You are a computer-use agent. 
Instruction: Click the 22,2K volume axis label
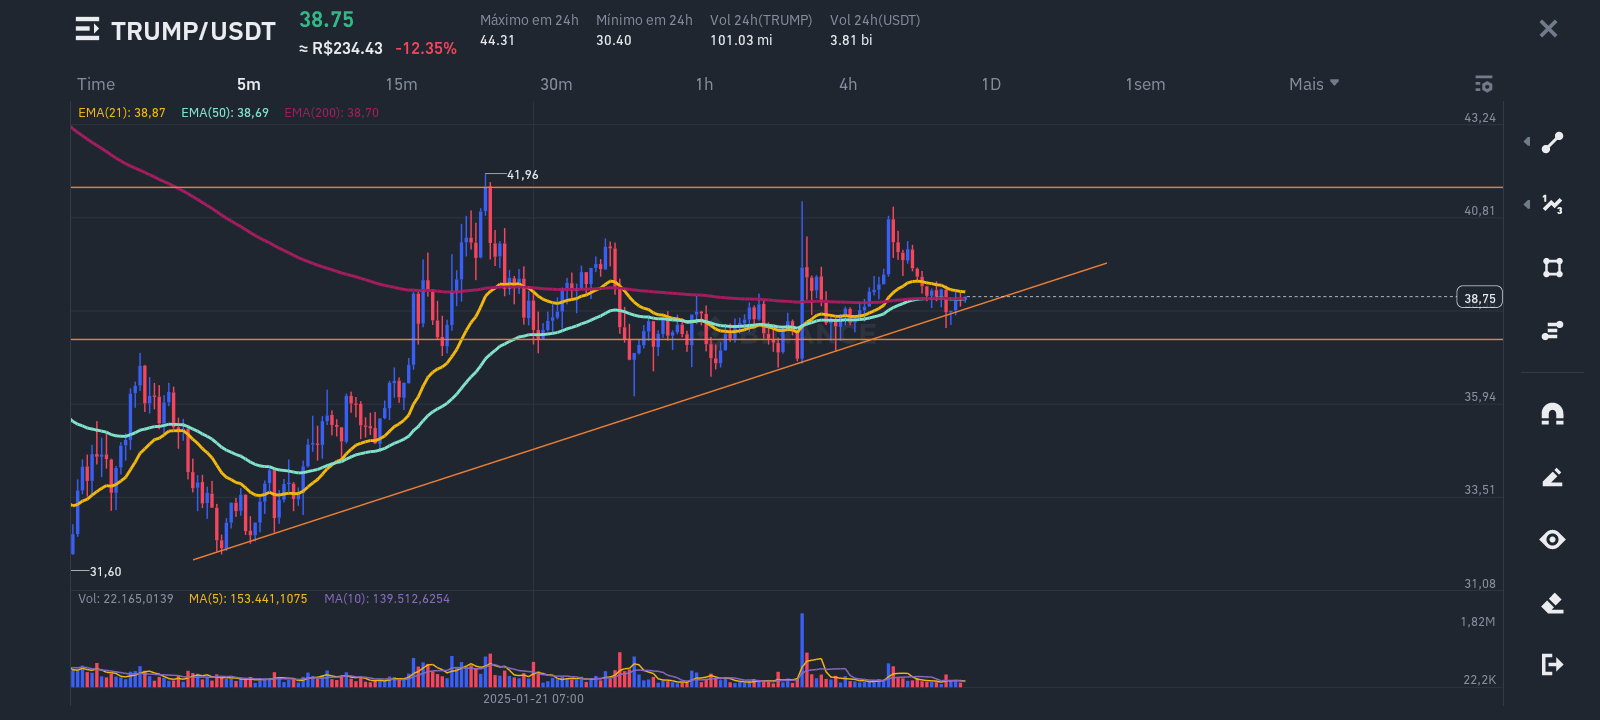point(1480,680)
